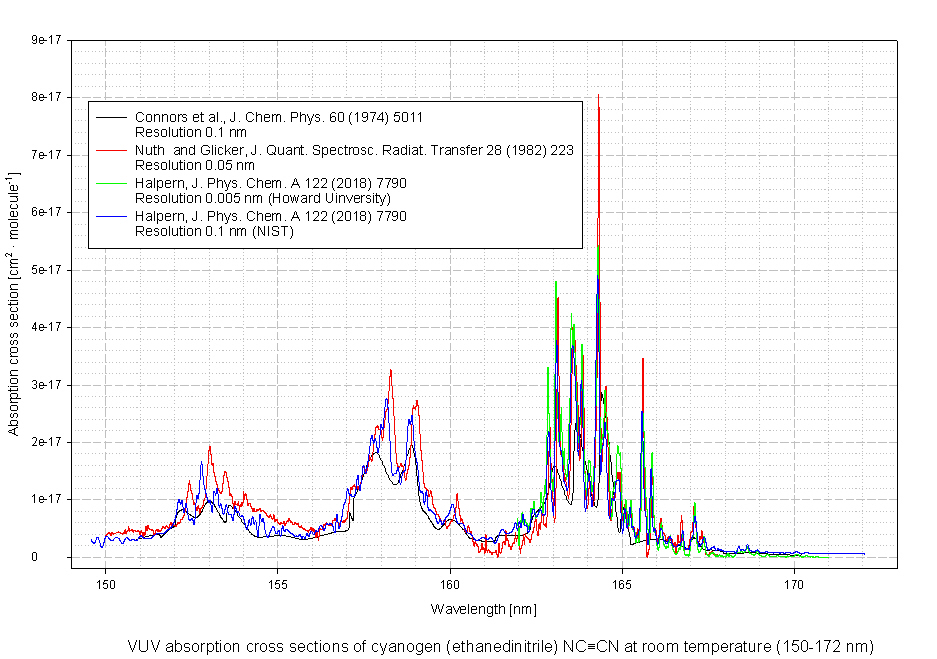Click the 5e-17 y-axis tick label
This screenshot has width=937, height=659.
tap(46, 270)
